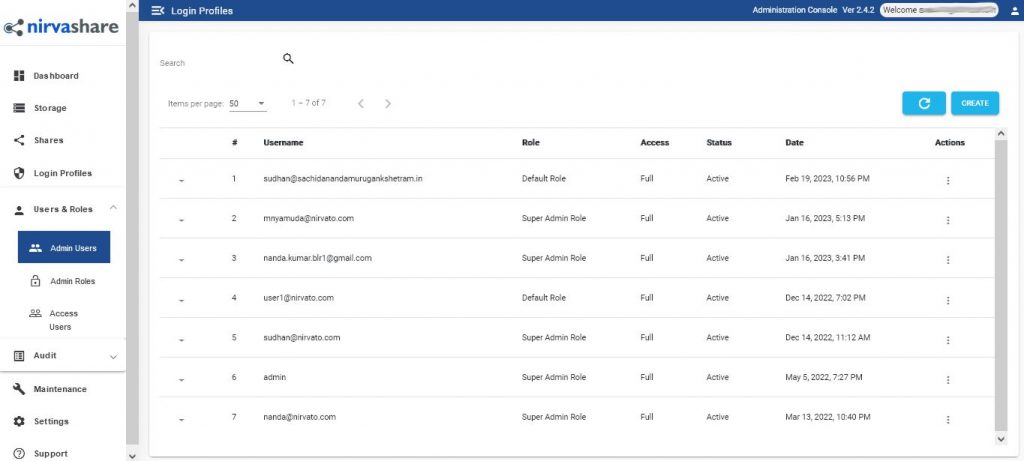Click sidebar scrollbar down arrow

133,455
